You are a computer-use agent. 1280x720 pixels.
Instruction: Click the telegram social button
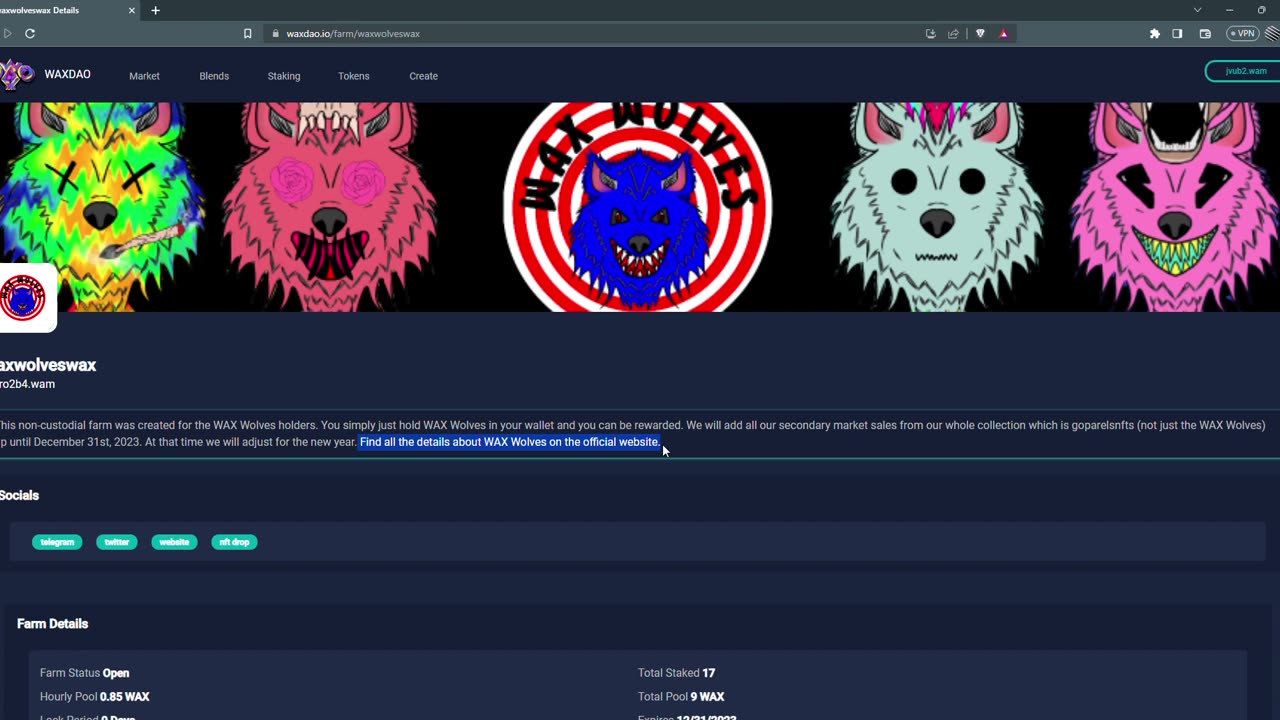tap(57, 542)
